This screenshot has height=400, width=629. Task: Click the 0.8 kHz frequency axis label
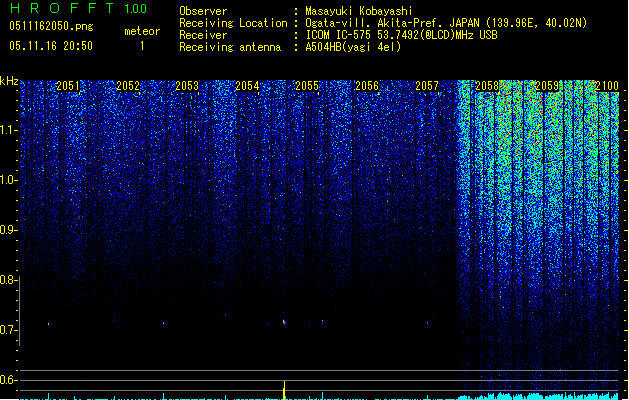coord(8,280)
